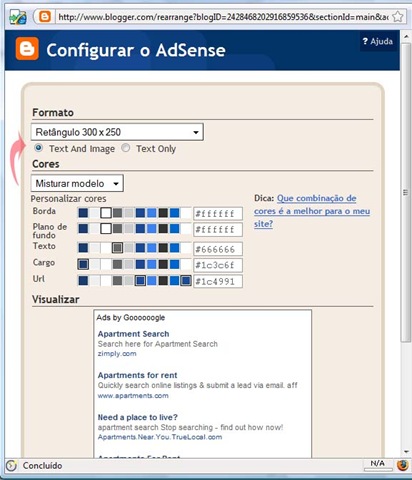412x480 pixels.
Task: Pick the dark navy swatch in Texto row
Action: [x=83, y=248]
